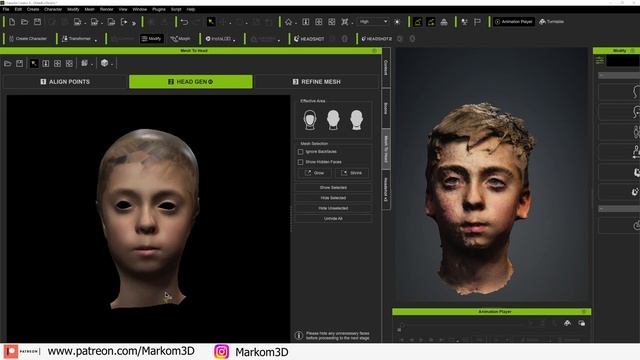Open Turntable from top toolbar
Image resolution: width=640 pixels, height=360 pixels.
[551, 22]
